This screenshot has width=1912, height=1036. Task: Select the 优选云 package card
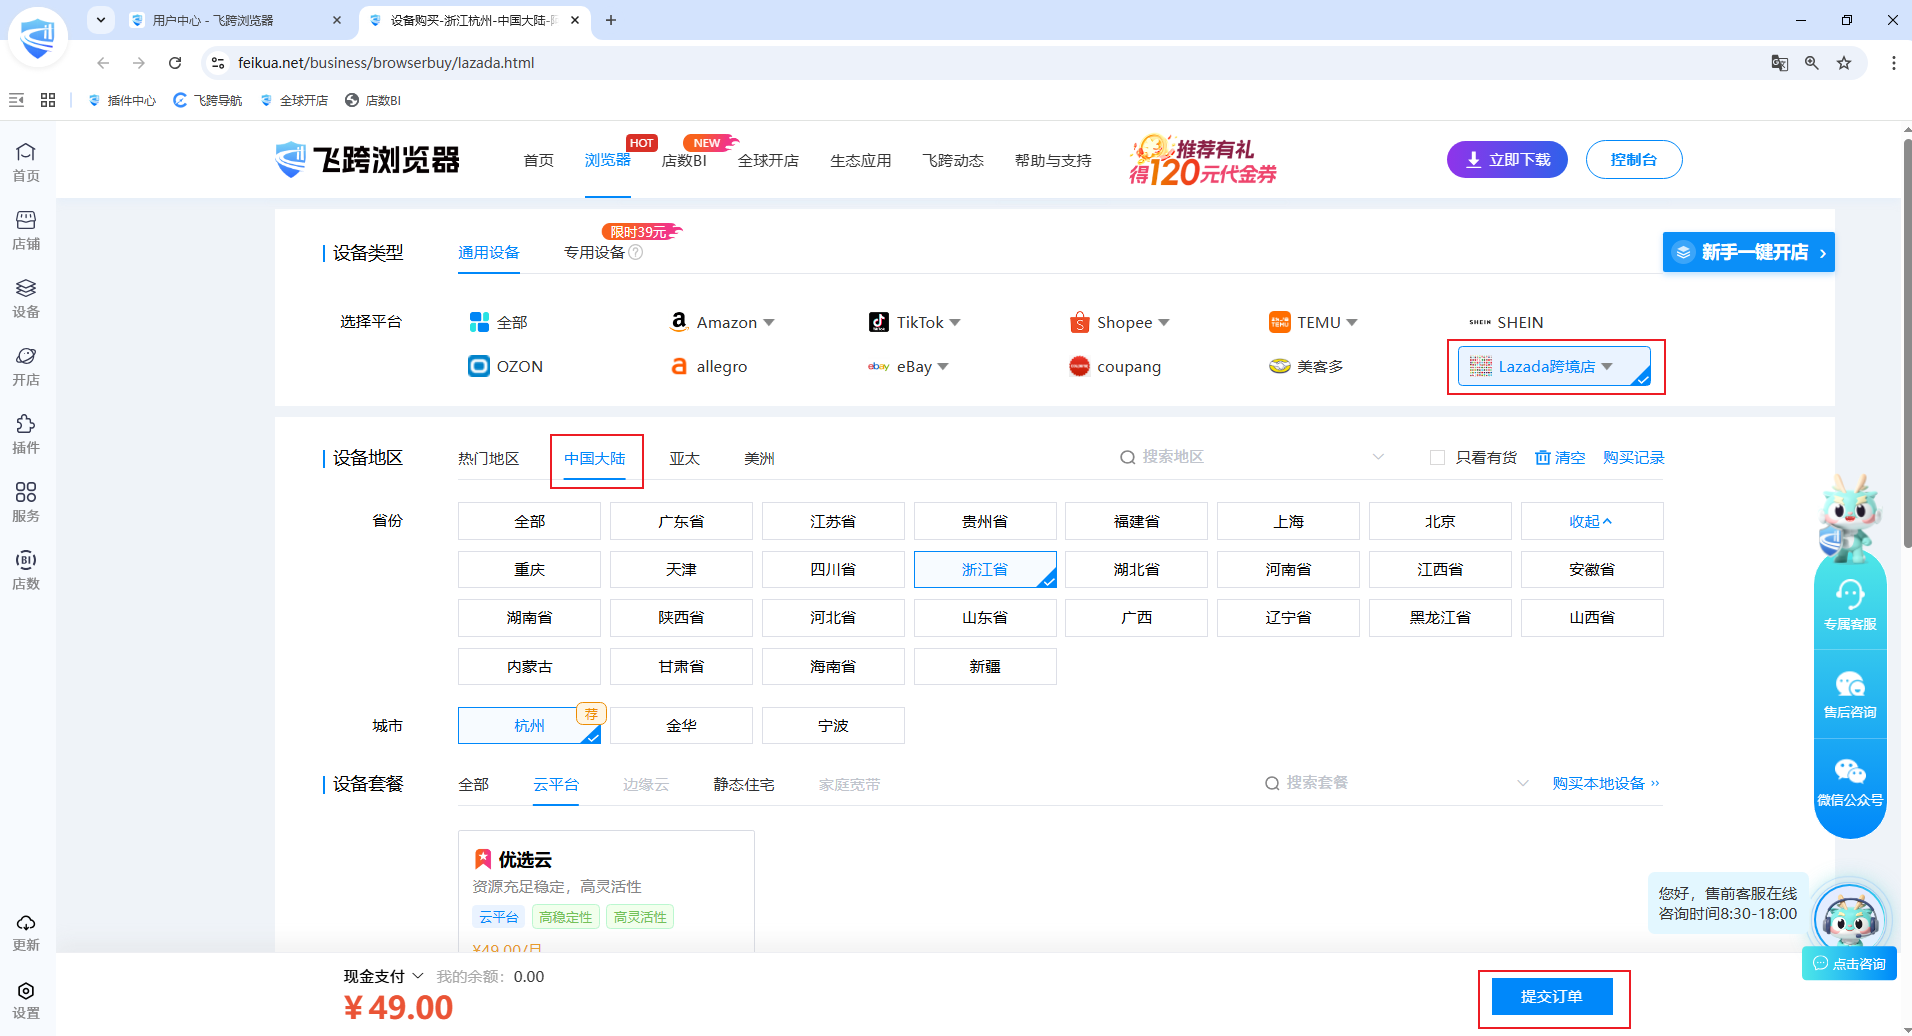(x=606, y=890)
